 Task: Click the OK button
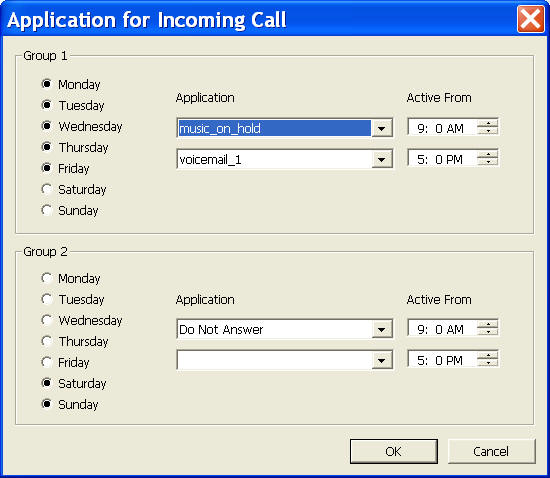394,451
